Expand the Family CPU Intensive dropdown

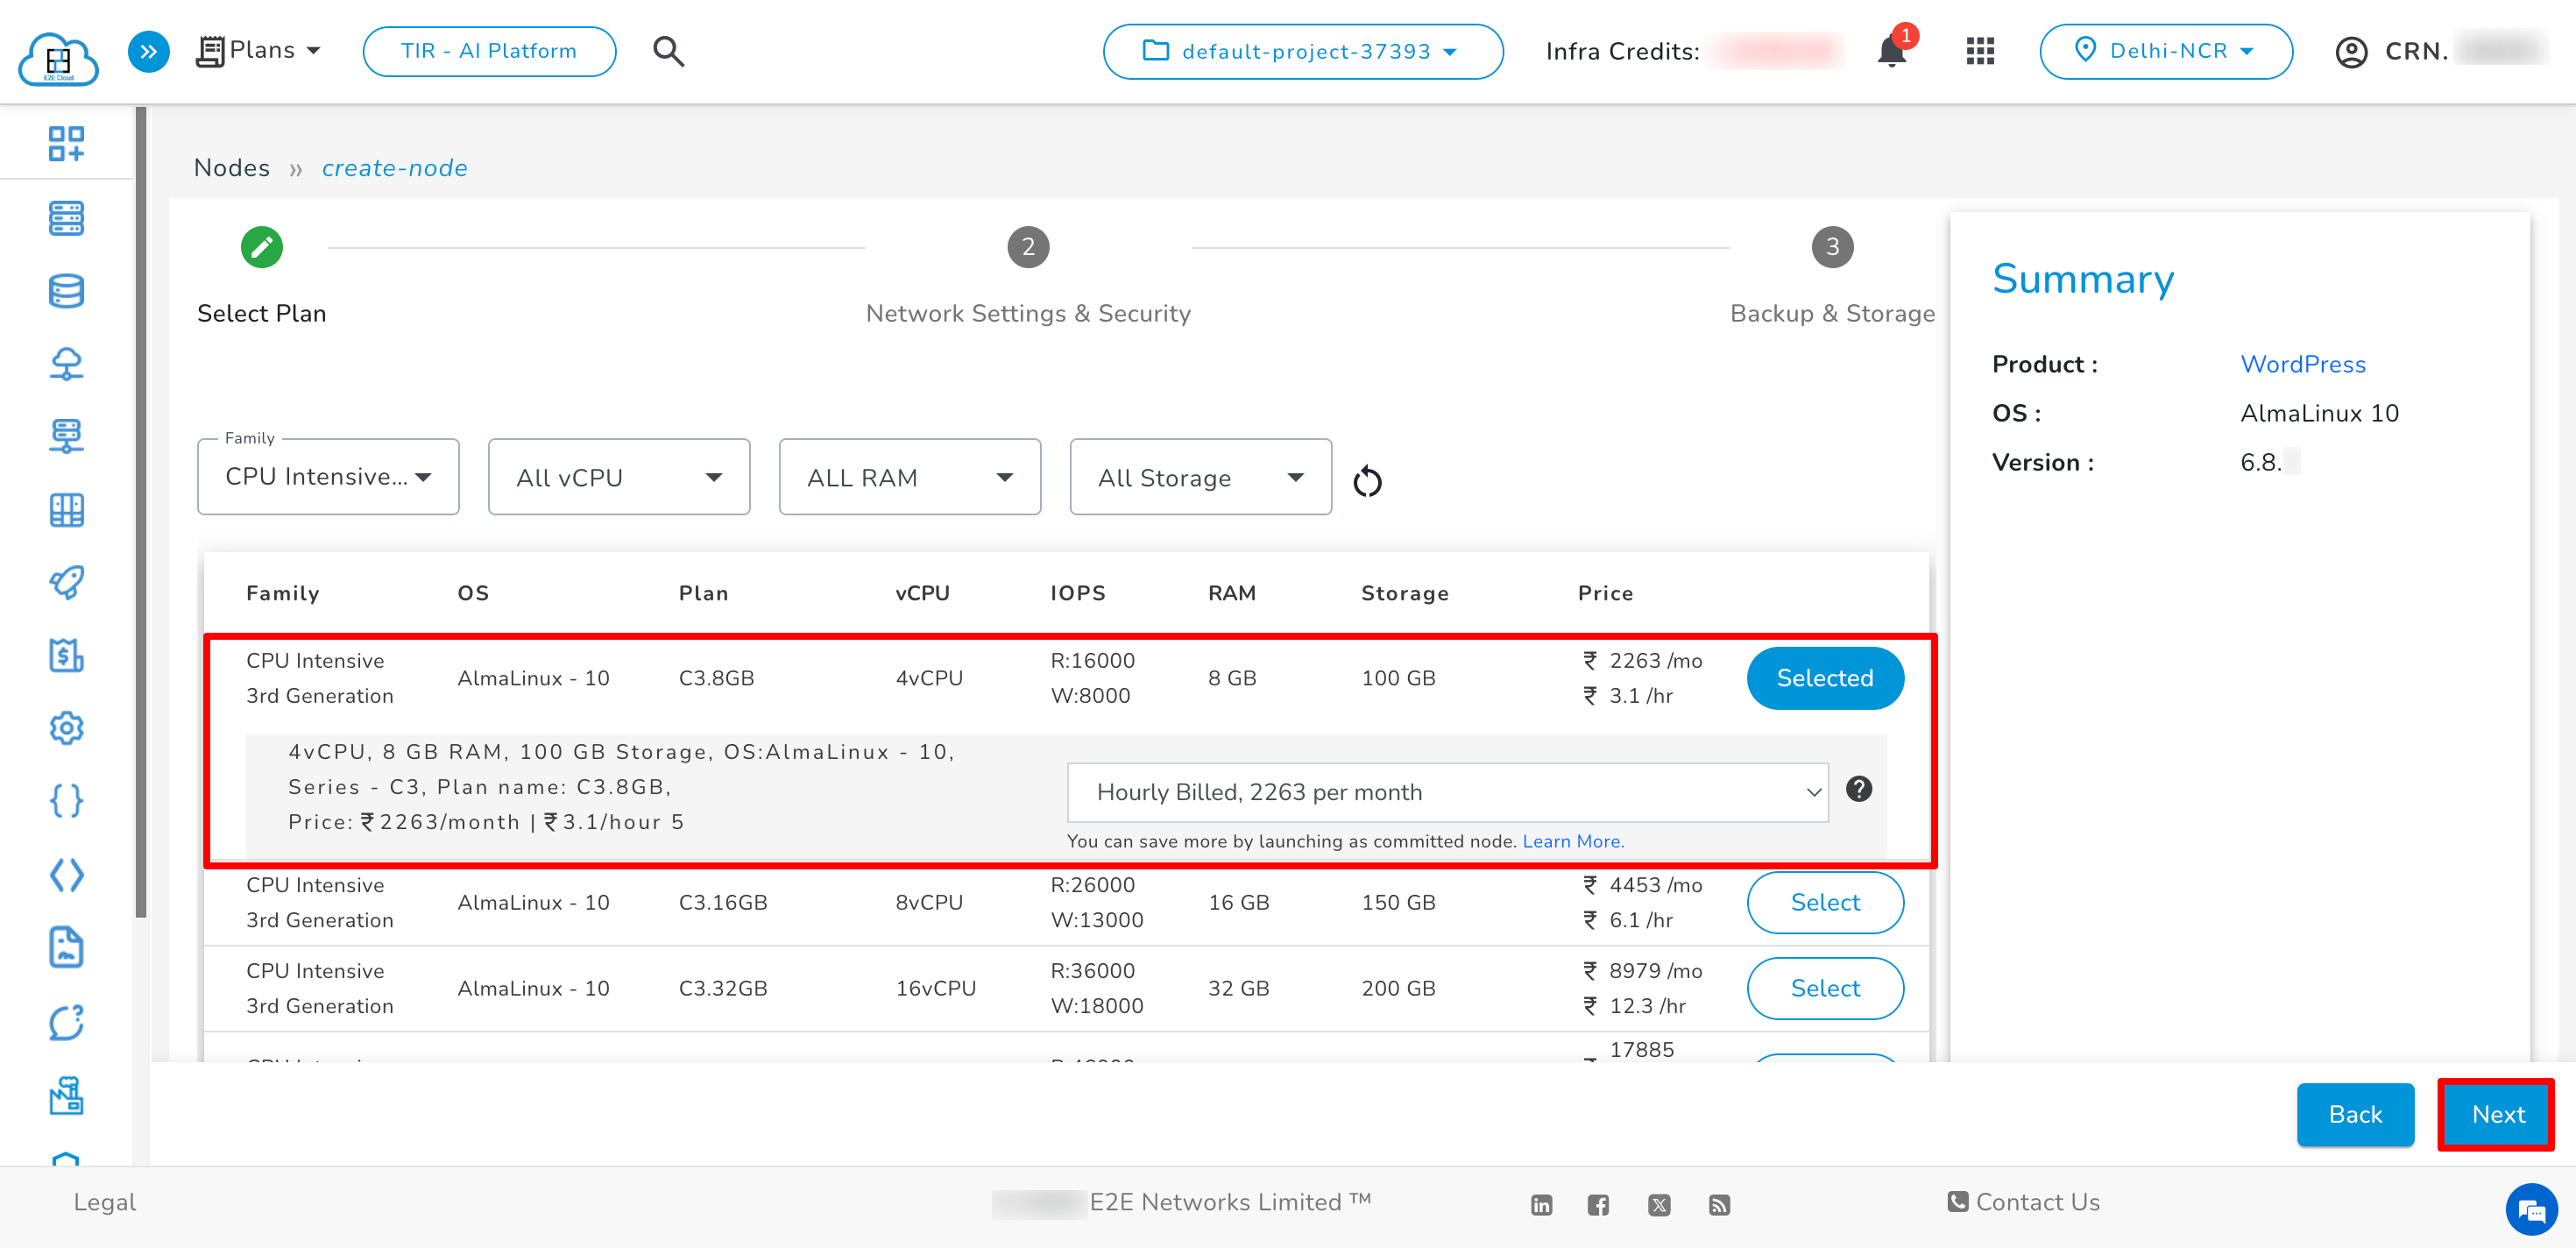(x=328, y=477)
